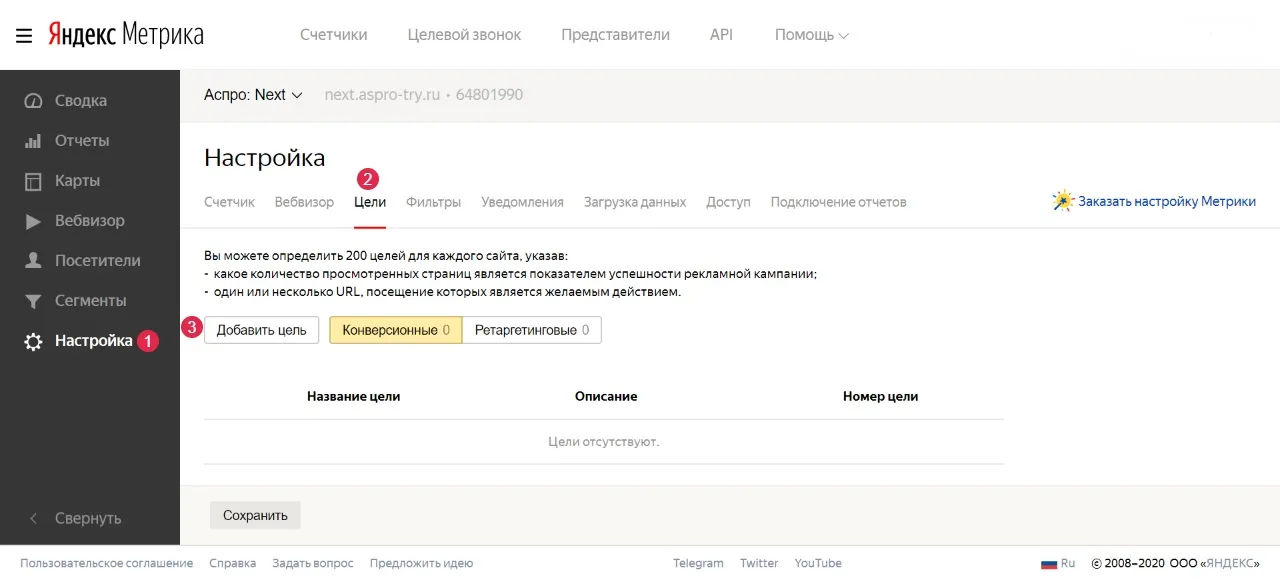Click the Настройка gear icon
Screen dimensions: 1280x582
point(34,341)
